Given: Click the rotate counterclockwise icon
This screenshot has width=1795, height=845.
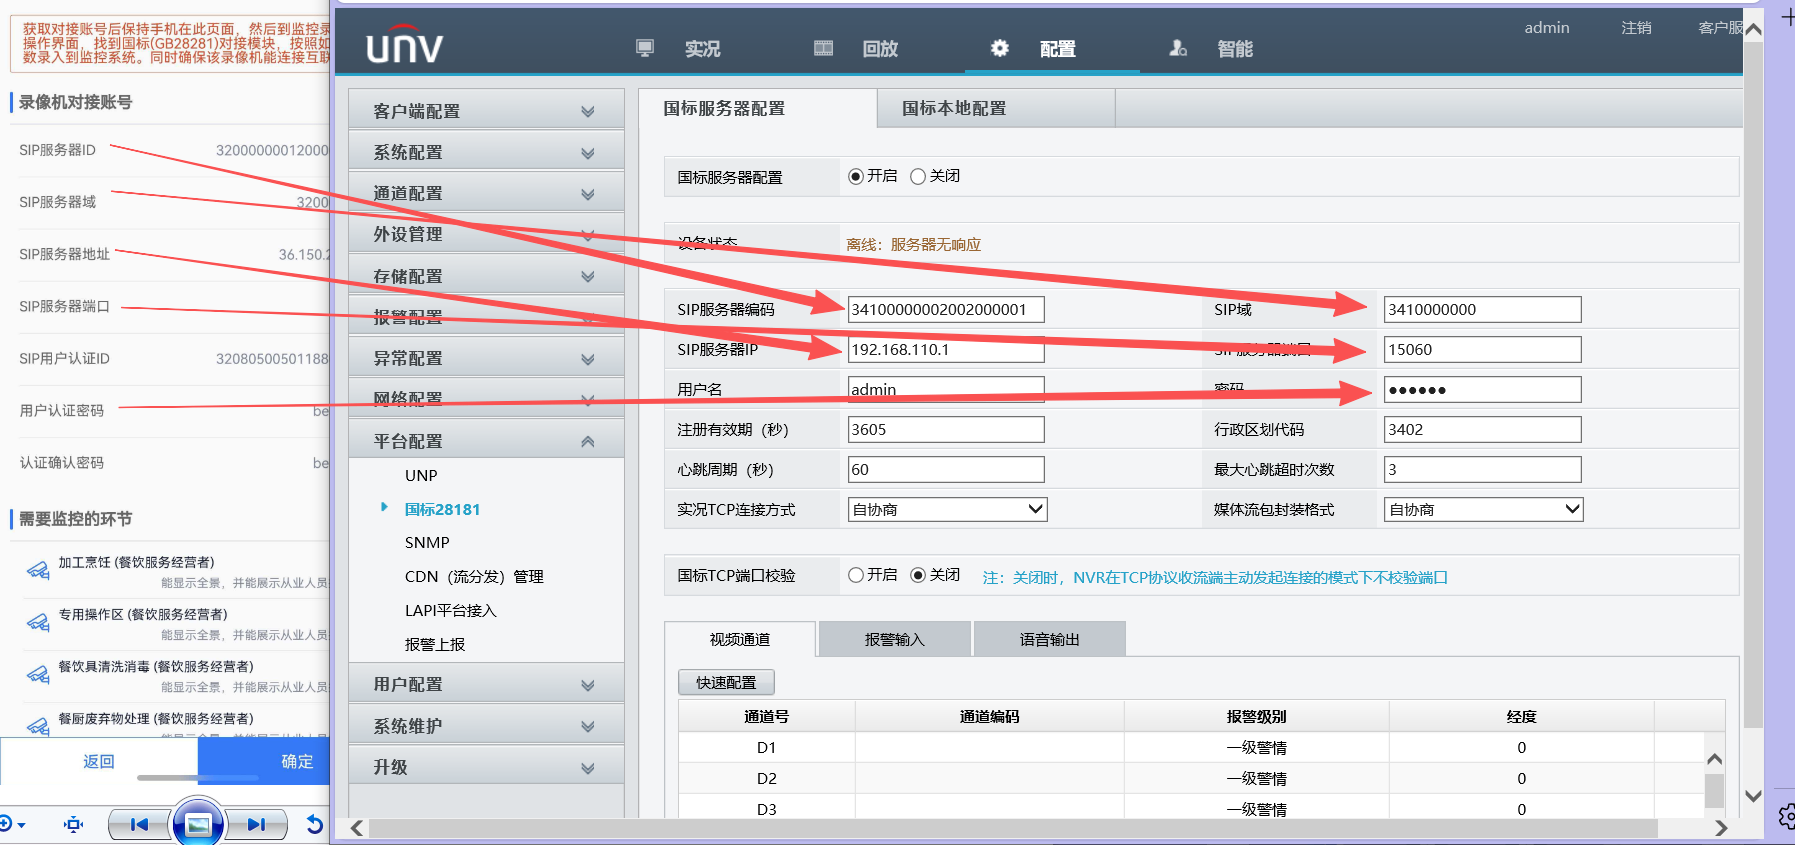Looking at the screenshot, I should click(x=314, y=824).
